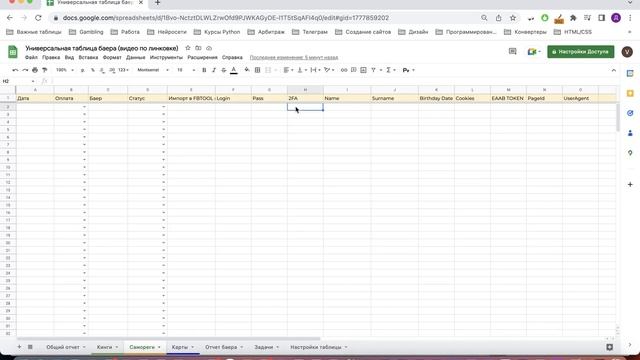
Task: Bookmark this page with star in address bar
Action: tap(513, 18)
